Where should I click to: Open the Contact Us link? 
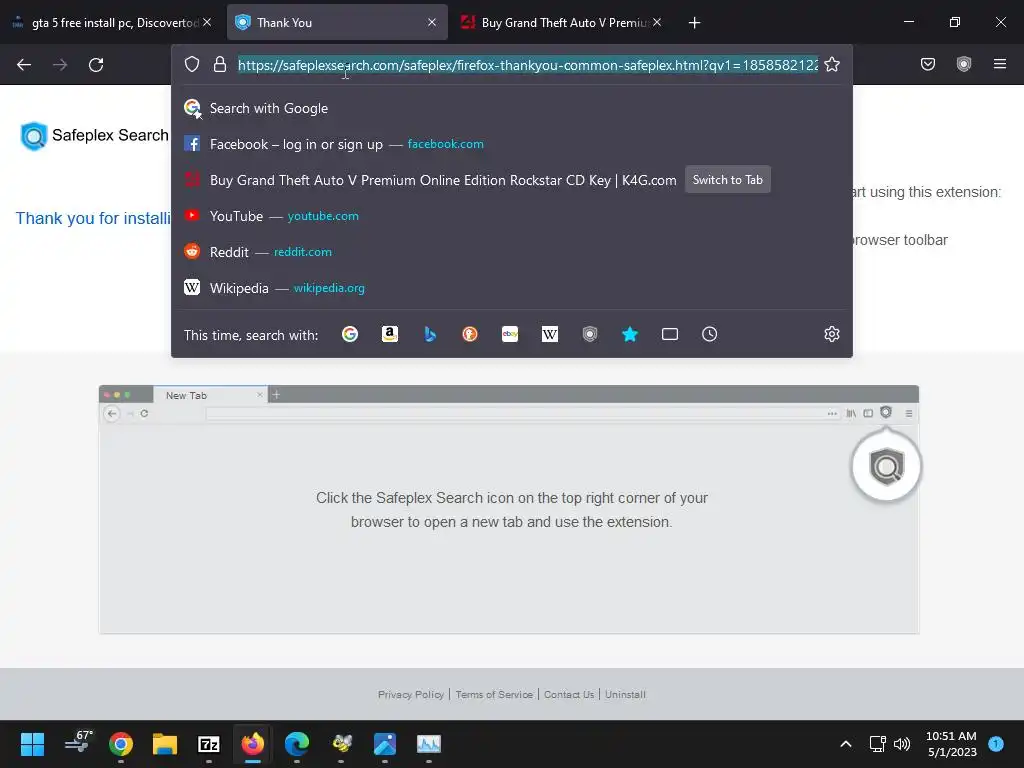click(x=569, y=694)
